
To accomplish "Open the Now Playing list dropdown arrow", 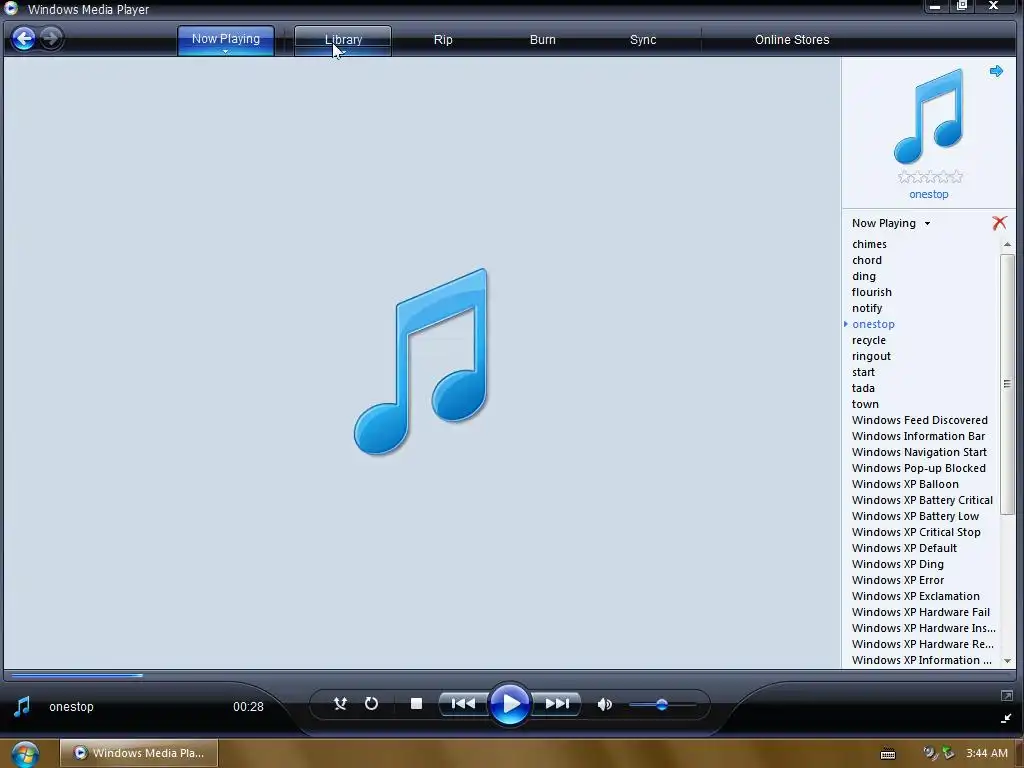I will [927, 223].
